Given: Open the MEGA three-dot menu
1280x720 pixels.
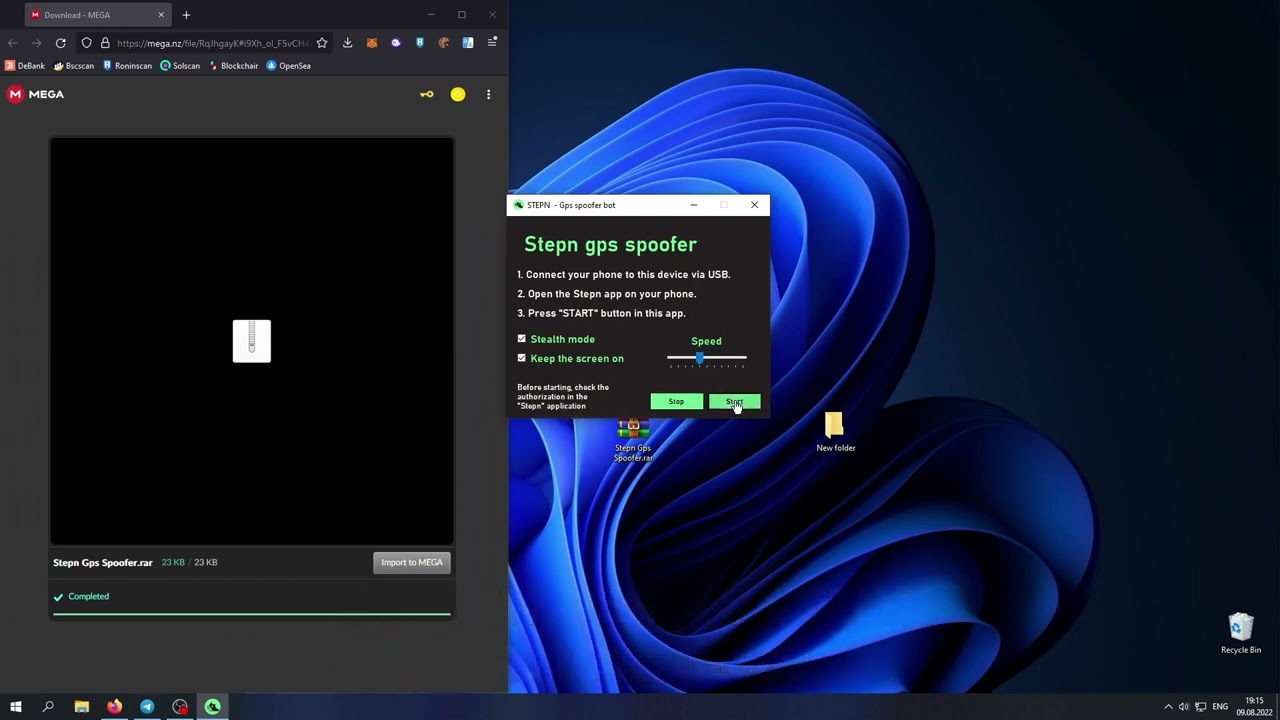Looking at the screenshot, I should click(488, 94).
